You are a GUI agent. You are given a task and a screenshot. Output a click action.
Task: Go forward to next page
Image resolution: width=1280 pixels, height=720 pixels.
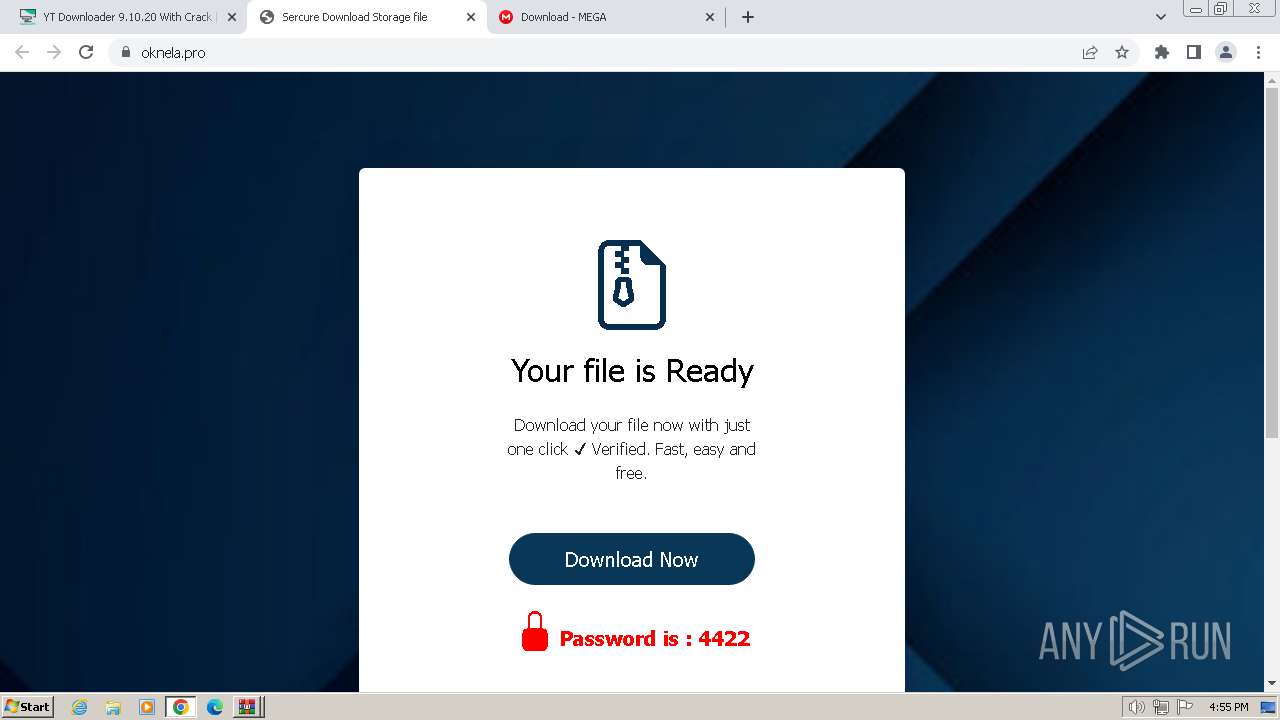[x=54, y=52]
